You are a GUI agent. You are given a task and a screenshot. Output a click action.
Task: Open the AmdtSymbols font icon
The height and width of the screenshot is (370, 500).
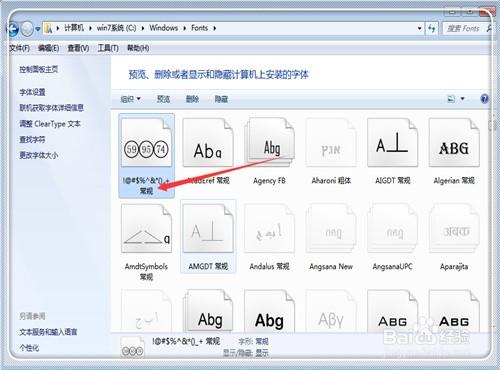coord(147,229)
